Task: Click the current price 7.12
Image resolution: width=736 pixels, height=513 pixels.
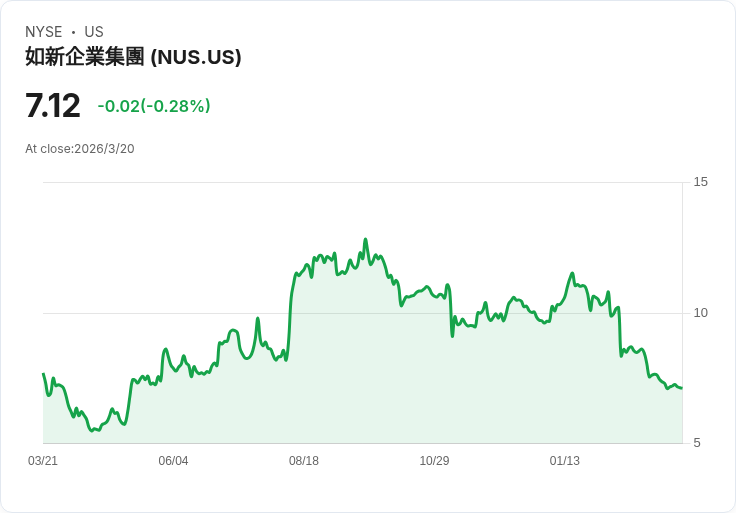Action: pyautogui.click(x=53, y=106)
